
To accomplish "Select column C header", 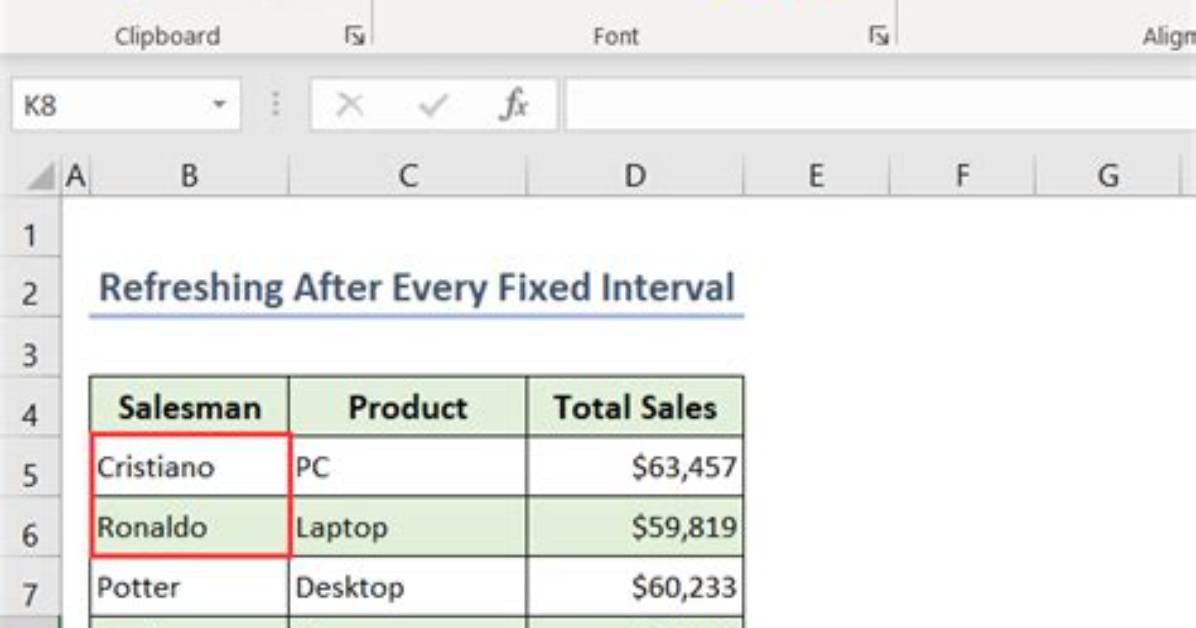I will (407, 176).
